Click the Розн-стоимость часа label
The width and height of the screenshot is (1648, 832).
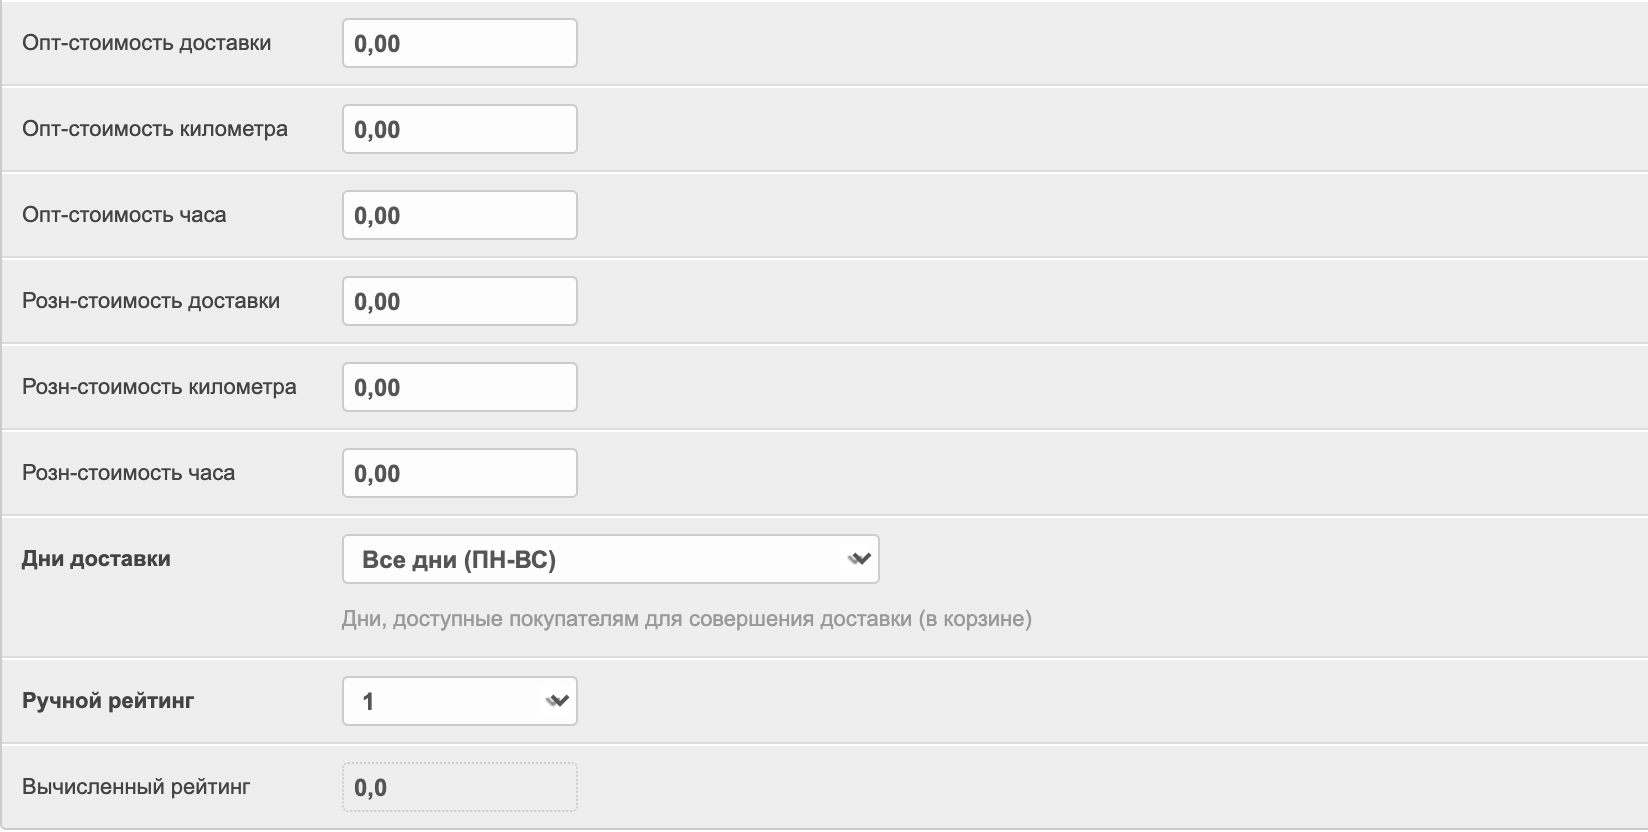coord(128,473)
